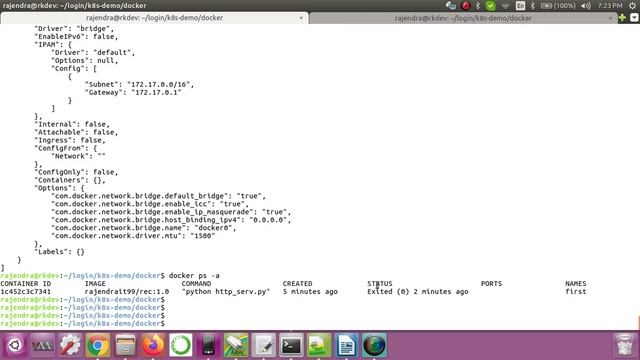Open the phone device app in dock

(208, 345)
